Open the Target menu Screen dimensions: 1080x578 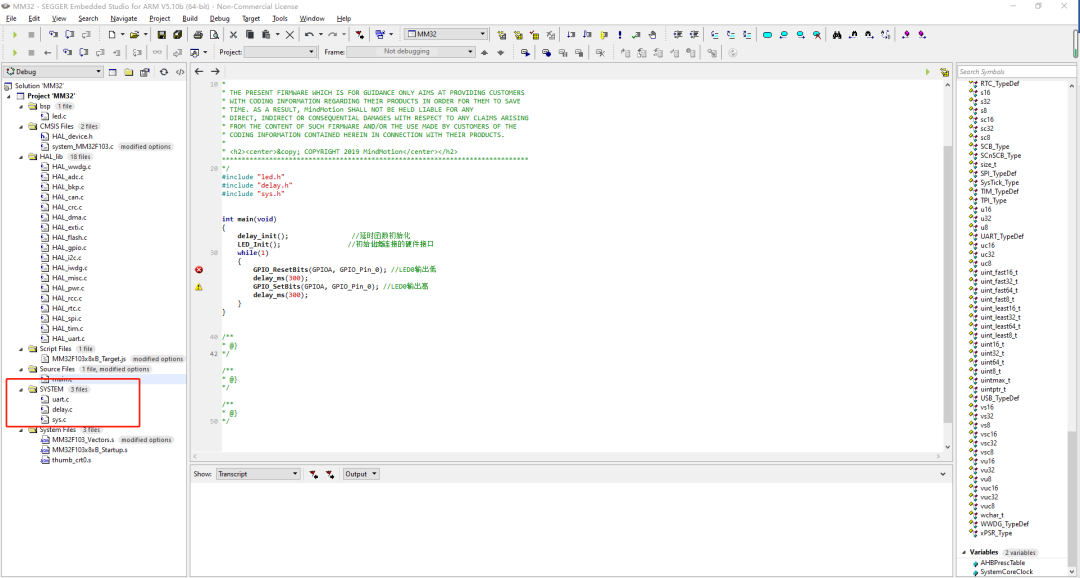(251, 19)
